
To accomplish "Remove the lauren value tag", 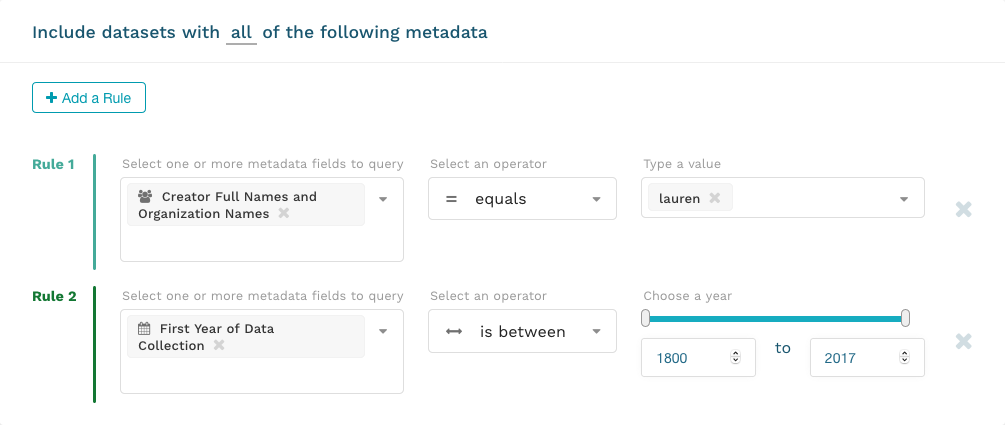I will (x=714, y=199).
